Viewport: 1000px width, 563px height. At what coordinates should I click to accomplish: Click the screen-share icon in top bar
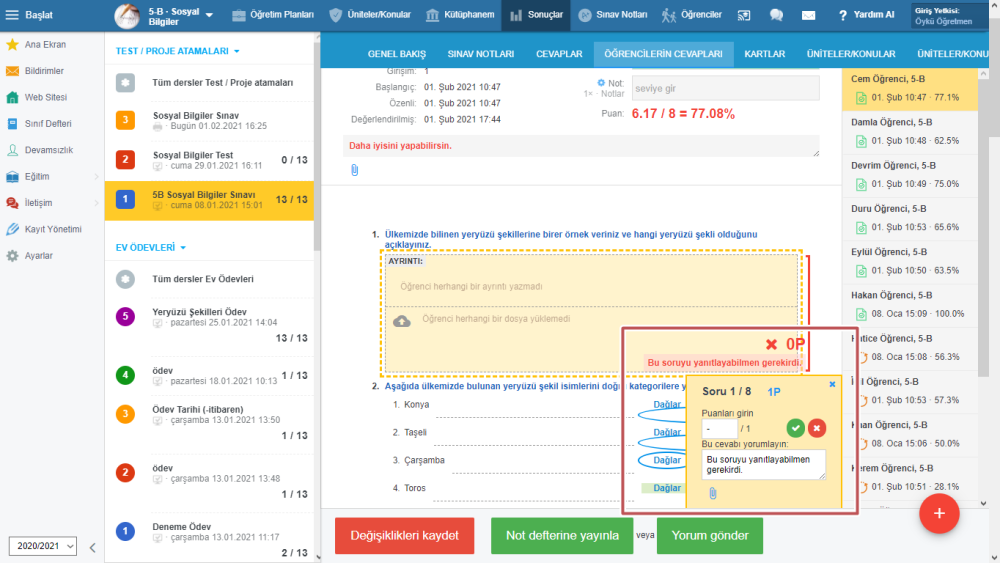(x=744, y=15)
